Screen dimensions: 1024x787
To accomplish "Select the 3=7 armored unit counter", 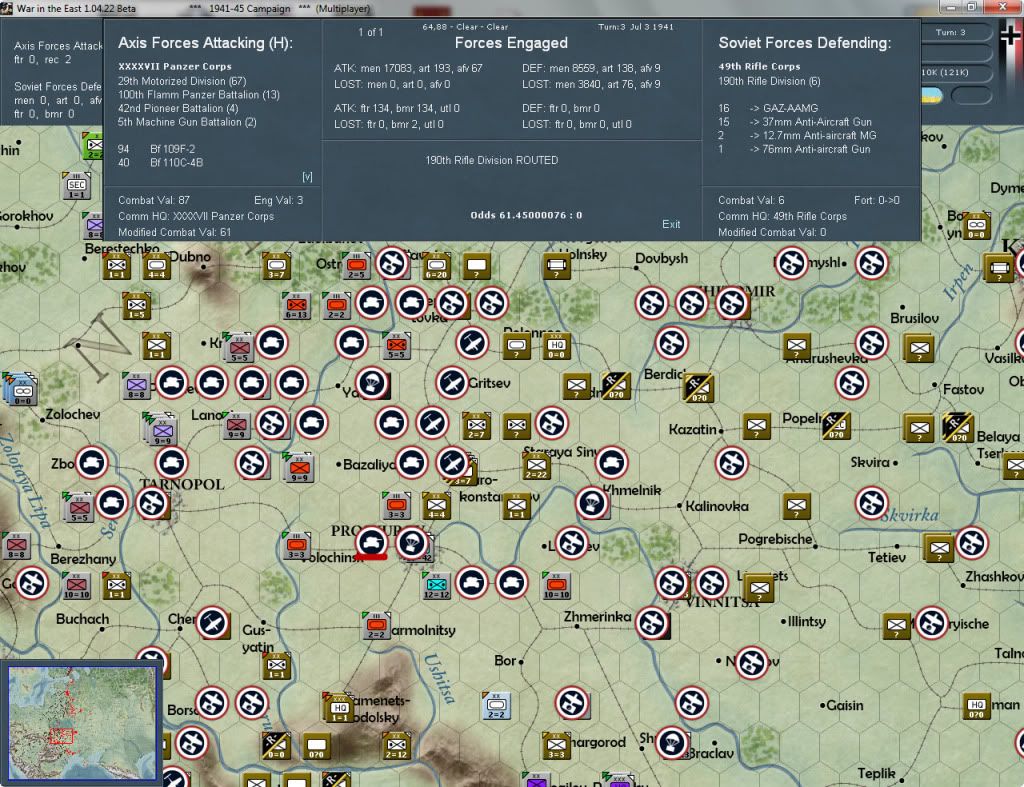I will [276, 266].
